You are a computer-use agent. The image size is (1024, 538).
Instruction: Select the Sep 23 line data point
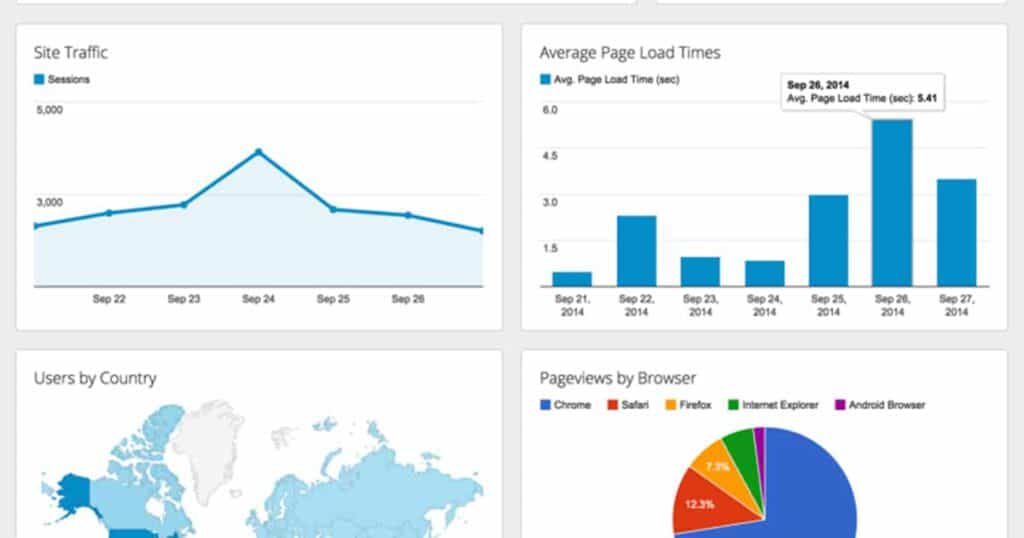(x=184, y=204)
